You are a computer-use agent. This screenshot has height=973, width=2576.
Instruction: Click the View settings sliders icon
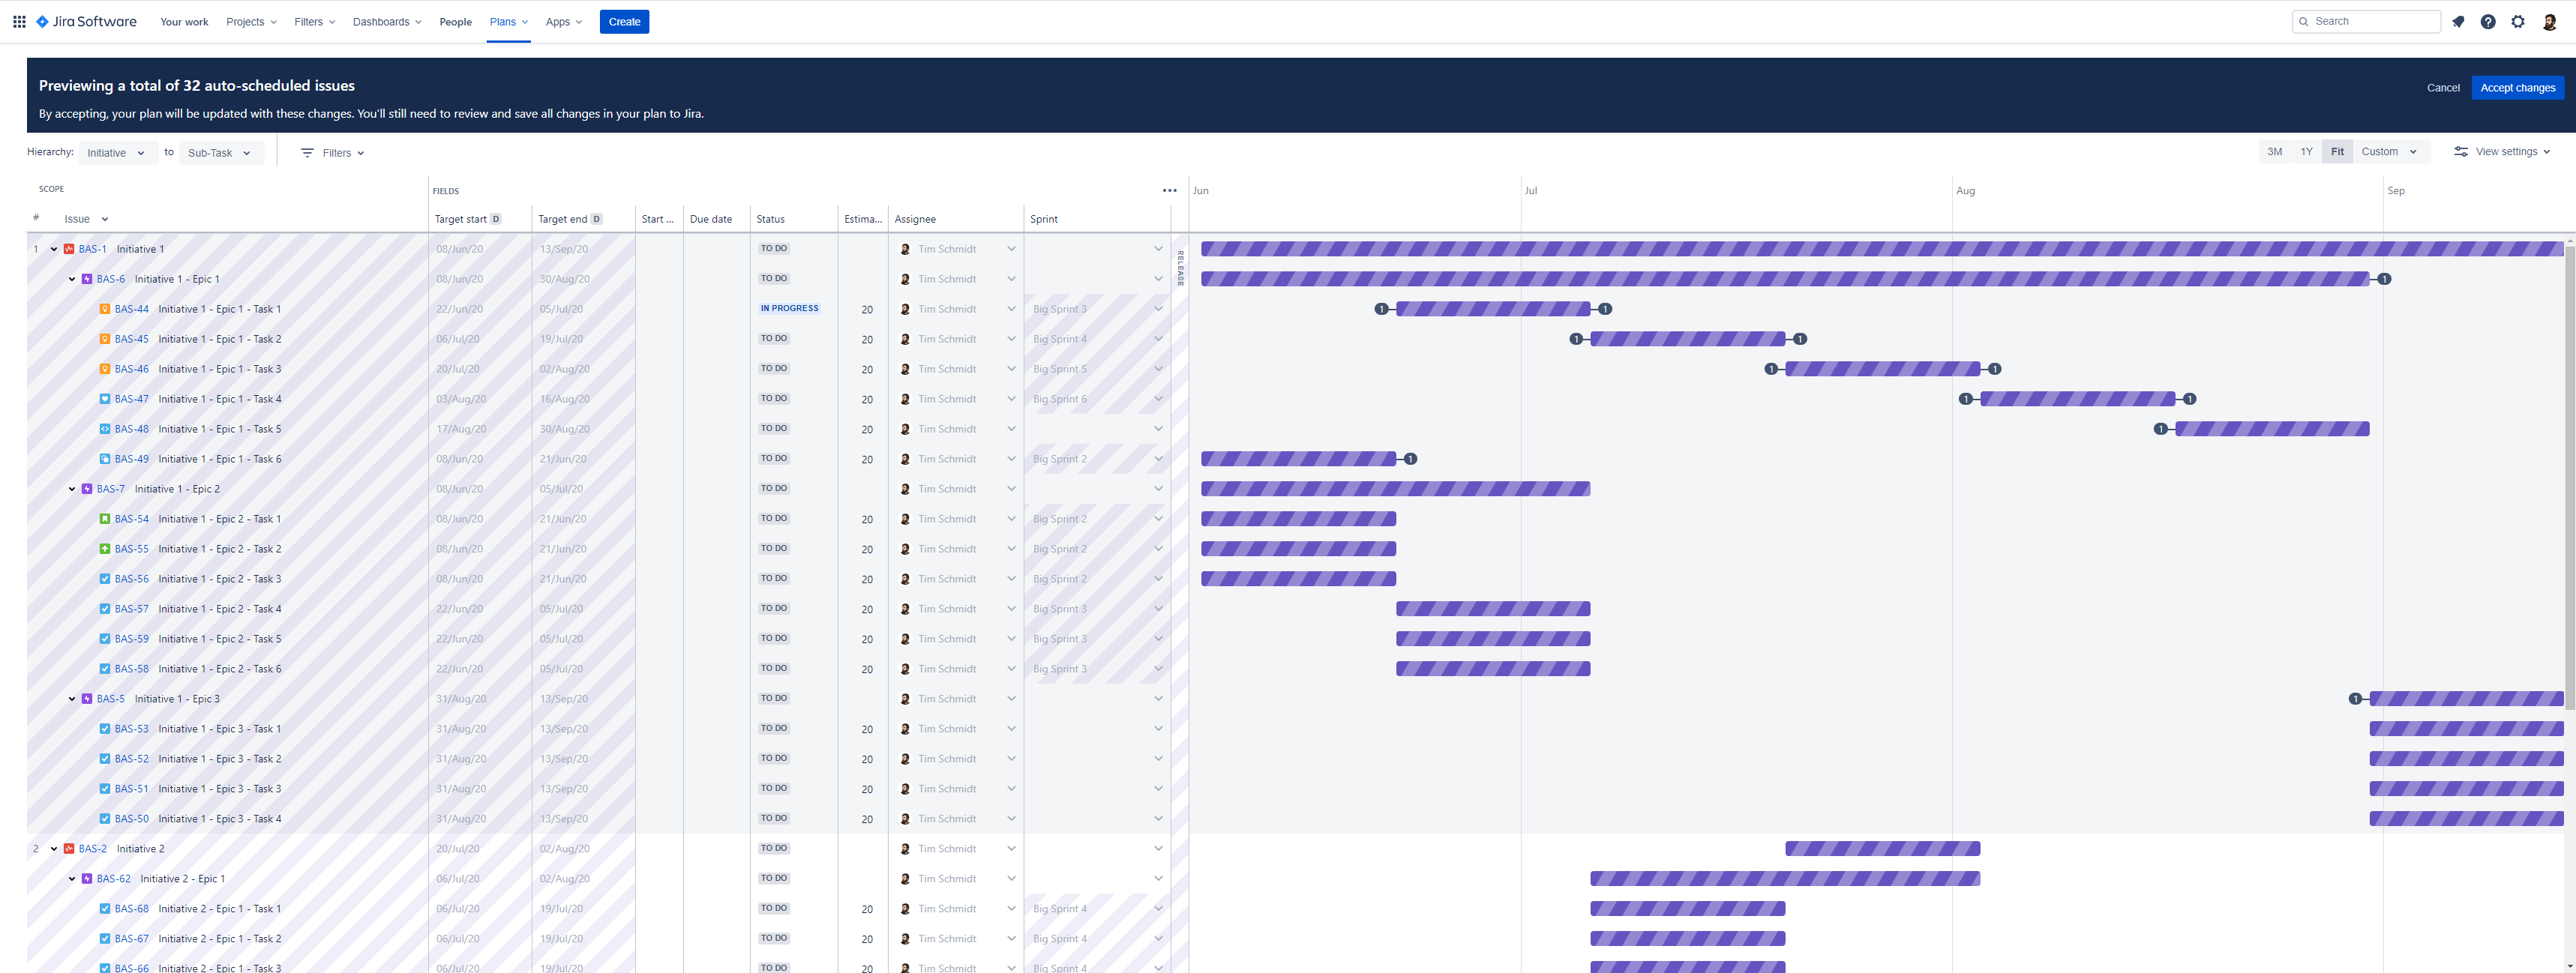point(2461,152)
